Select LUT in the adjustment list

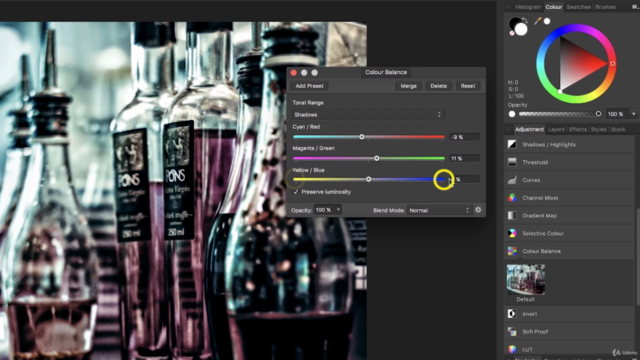[569, 349]
